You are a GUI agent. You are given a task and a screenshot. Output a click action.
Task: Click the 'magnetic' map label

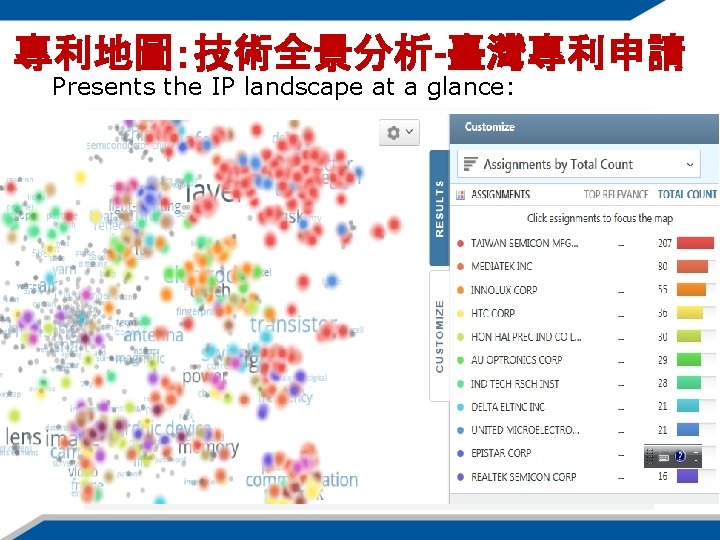[140, 359]
